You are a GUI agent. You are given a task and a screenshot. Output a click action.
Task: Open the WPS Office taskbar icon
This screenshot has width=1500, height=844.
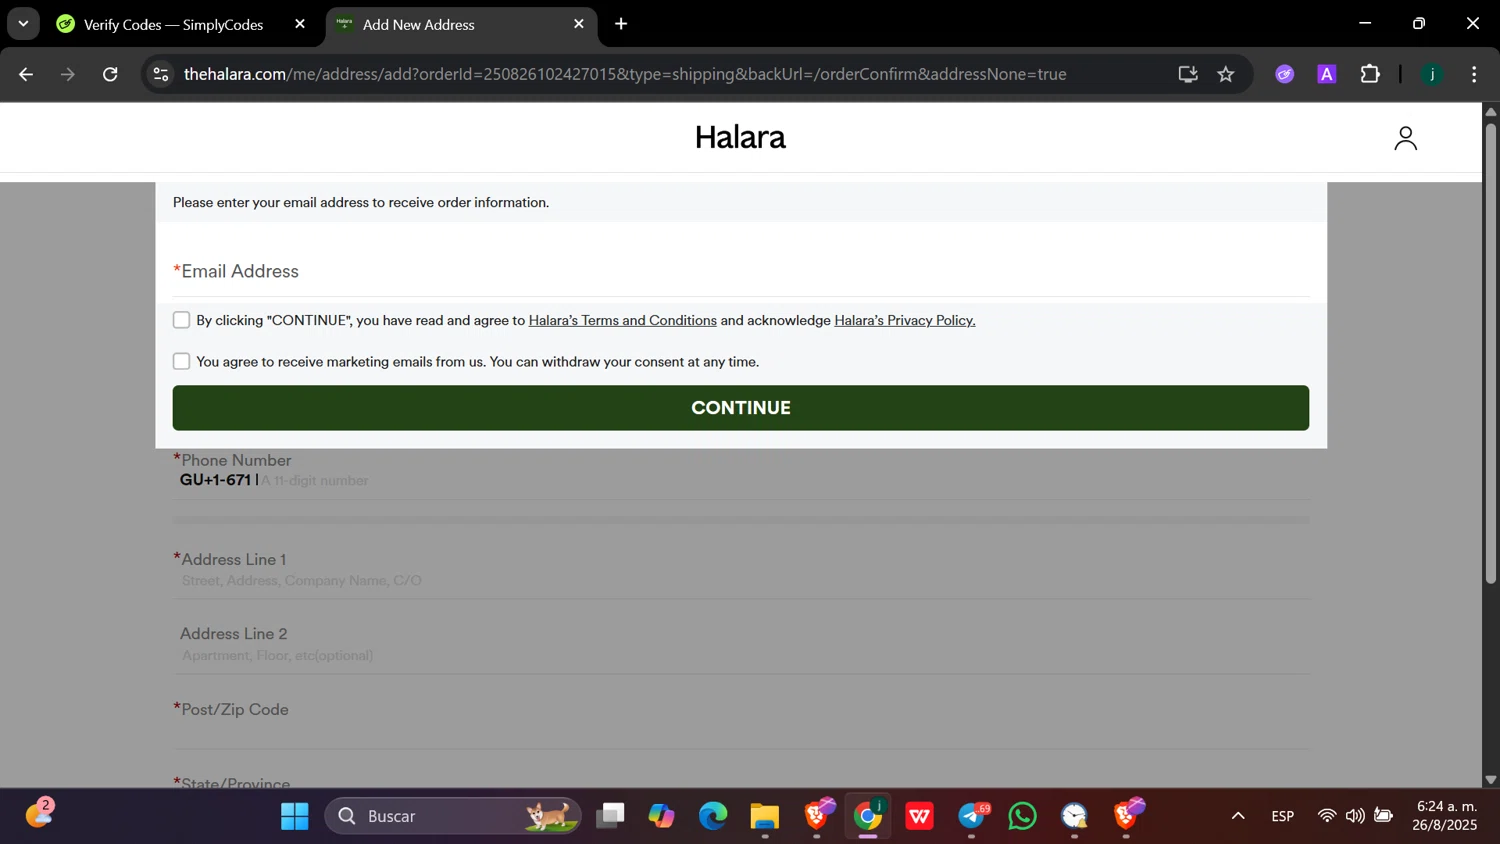(920, 816)
